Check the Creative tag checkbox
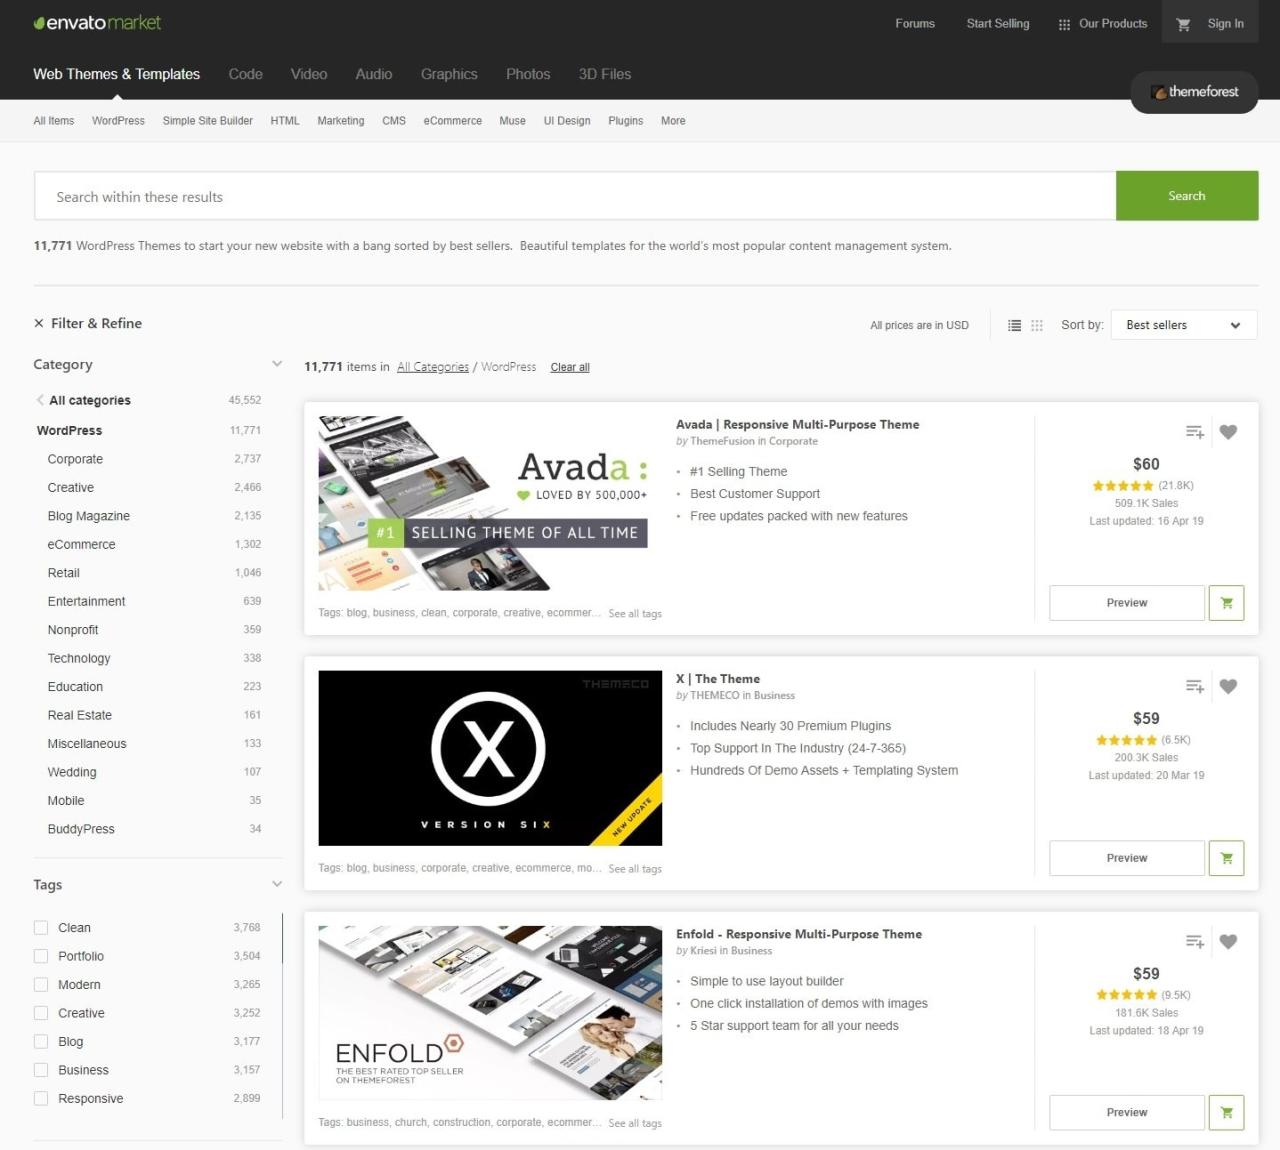 point(41,1013)
